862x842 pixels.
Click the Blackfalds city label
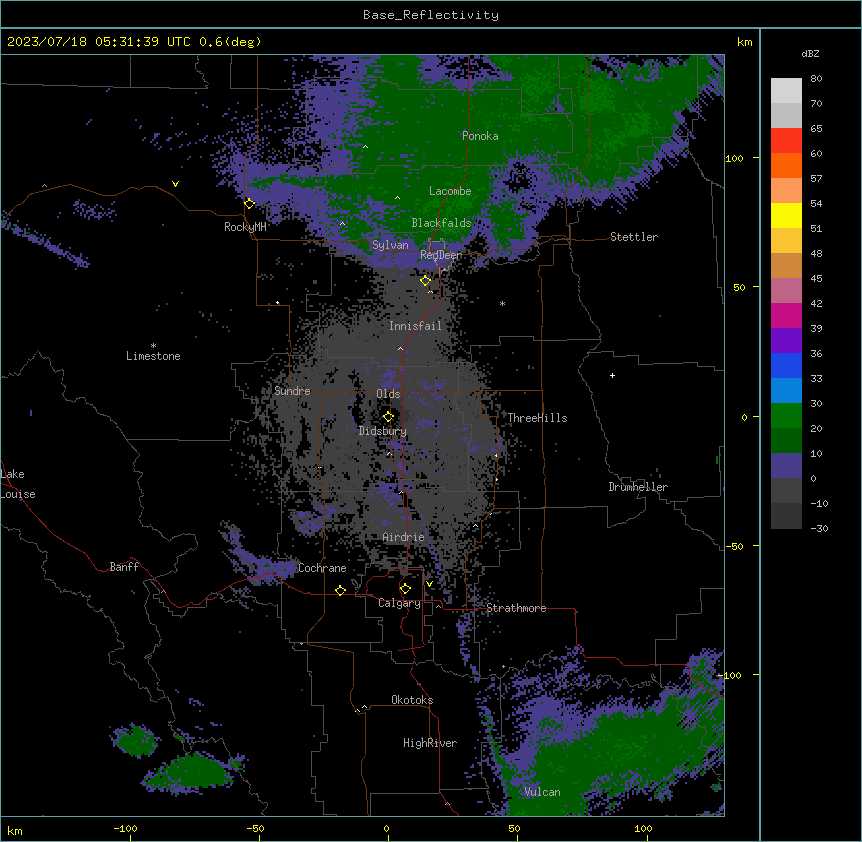(x=441, y=223)
